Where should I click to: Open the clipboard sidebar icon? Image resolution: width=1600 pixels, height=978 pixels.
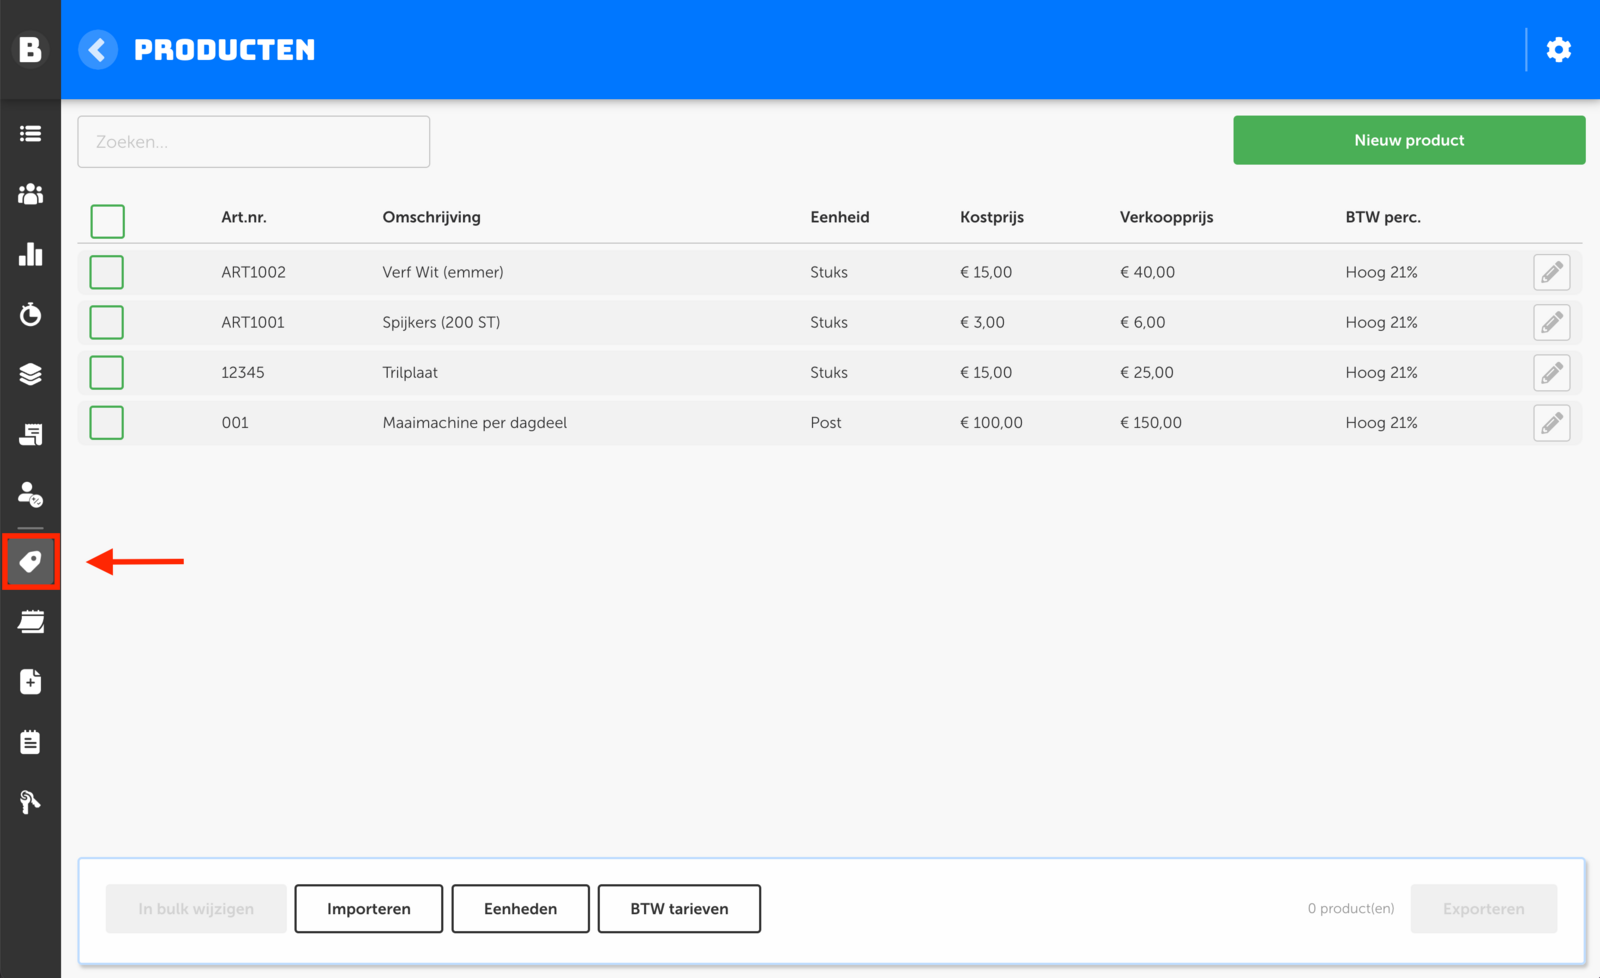pyautogui.click(x=31, y=742)
